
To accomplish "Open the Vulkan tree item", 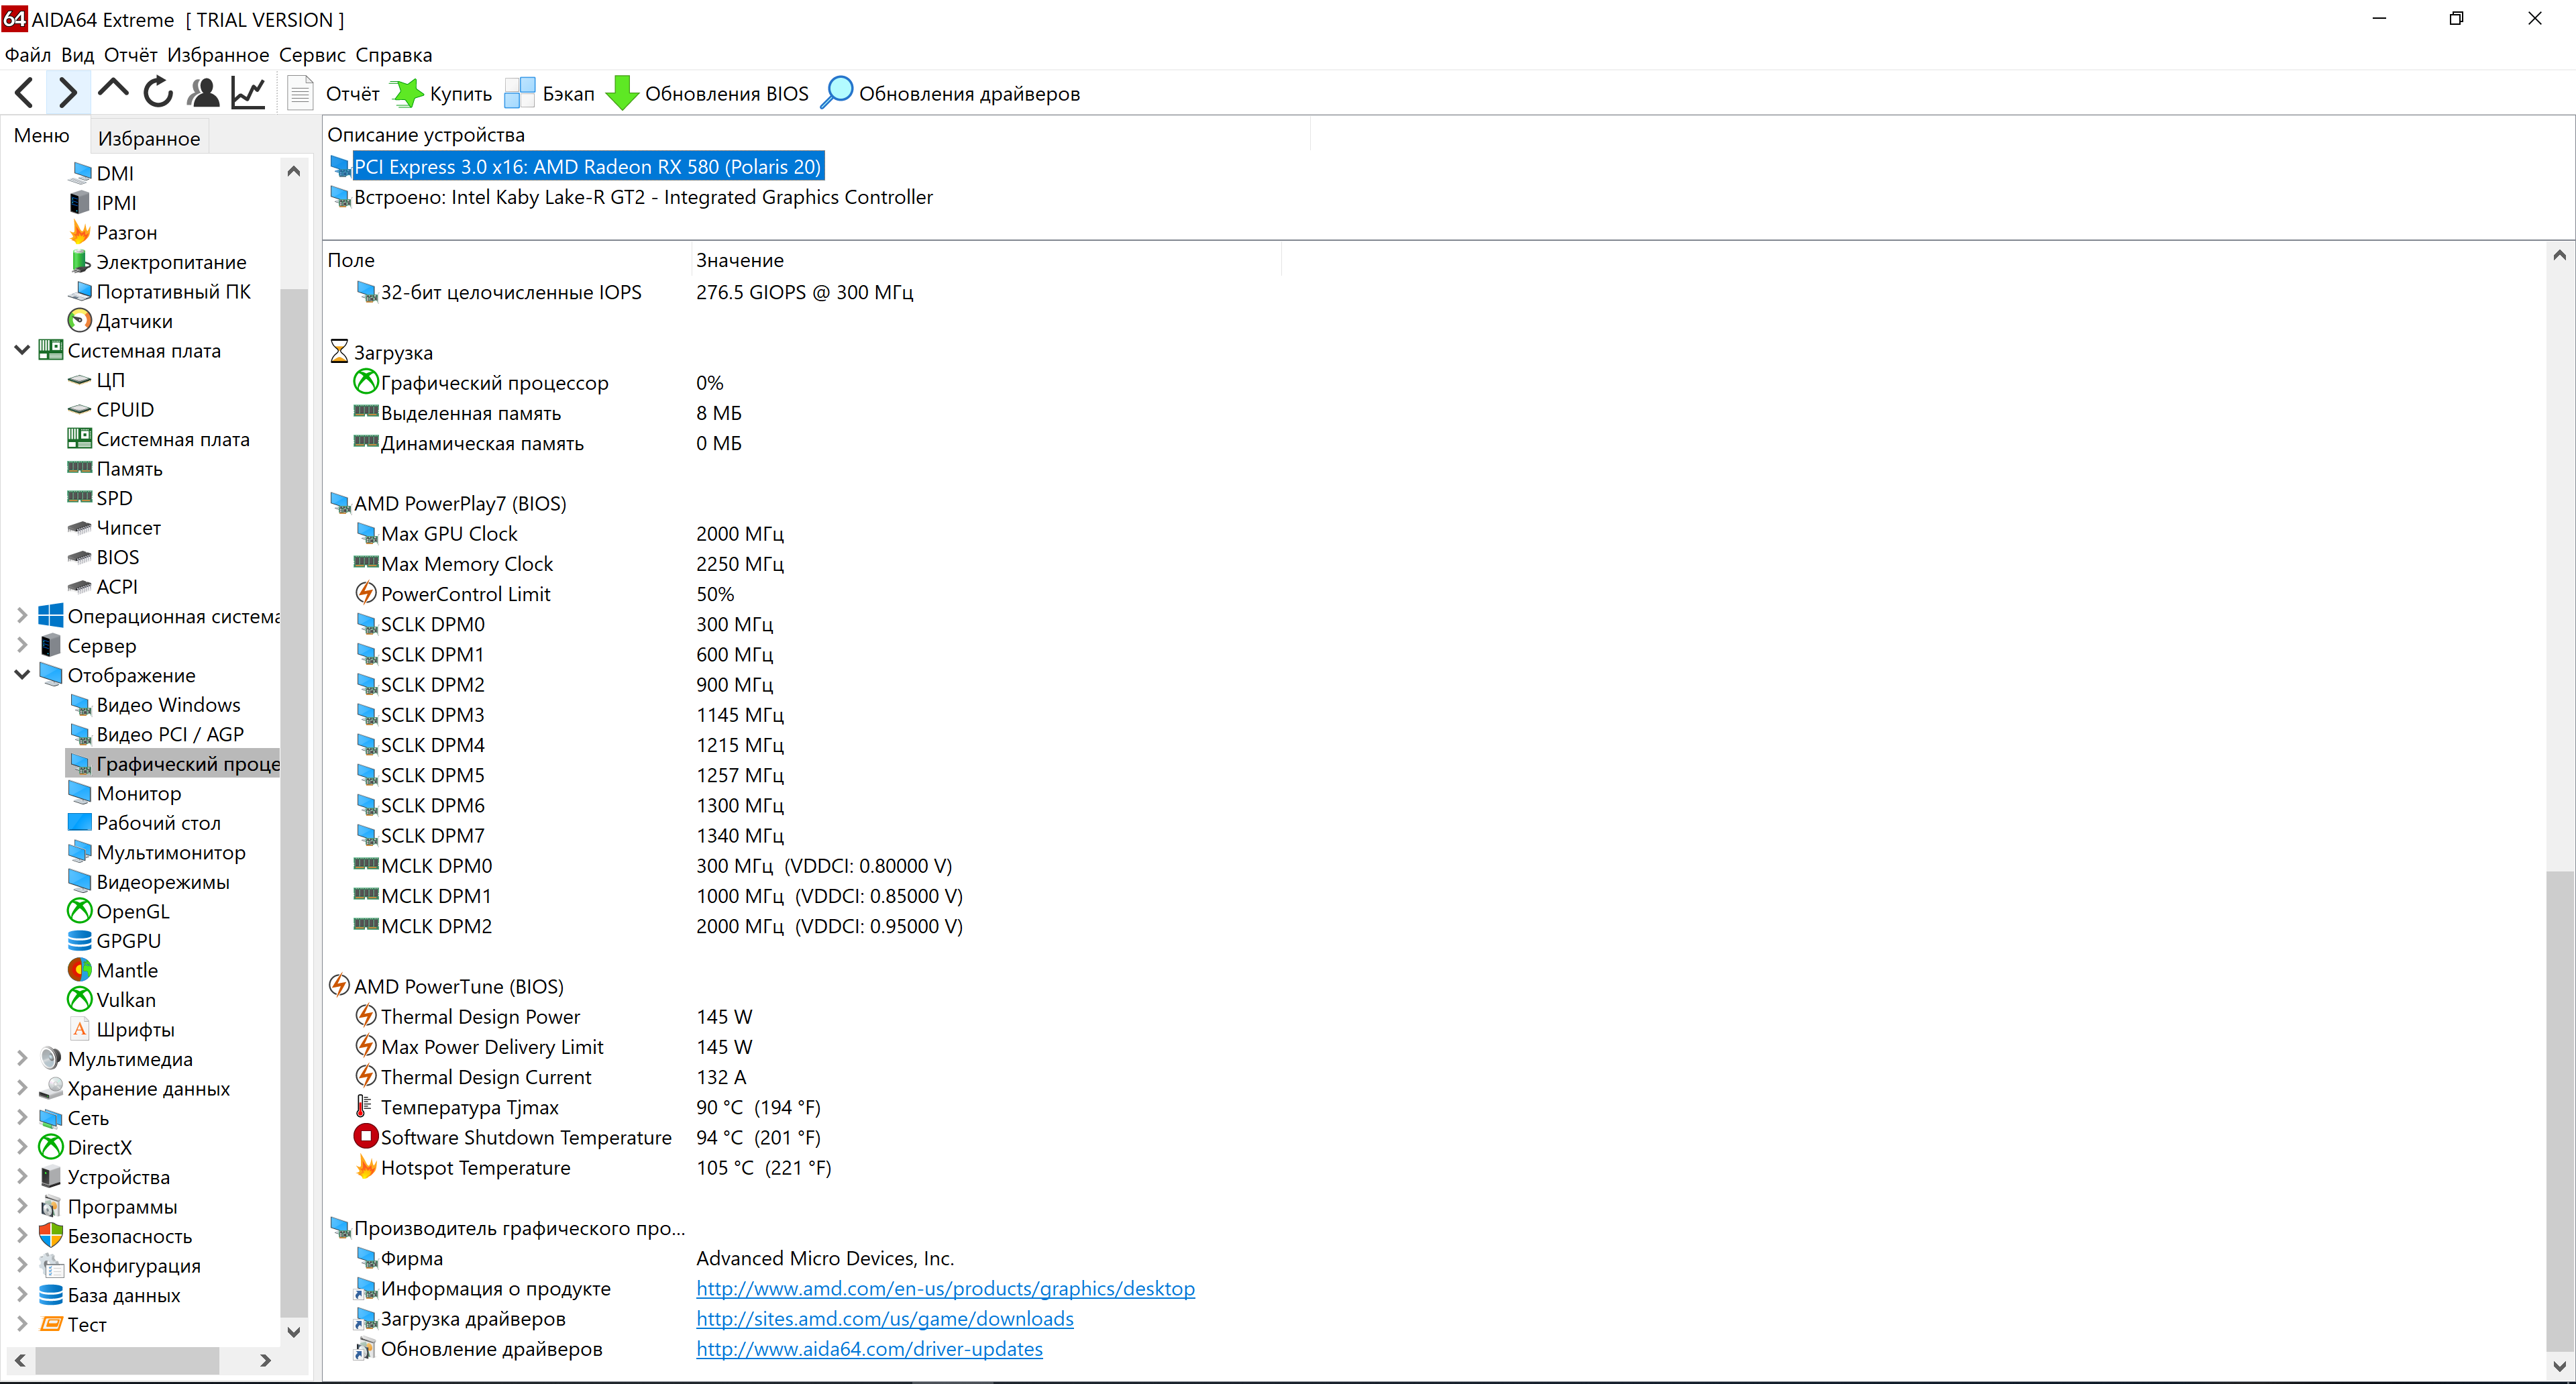I will tap(113, 999).
